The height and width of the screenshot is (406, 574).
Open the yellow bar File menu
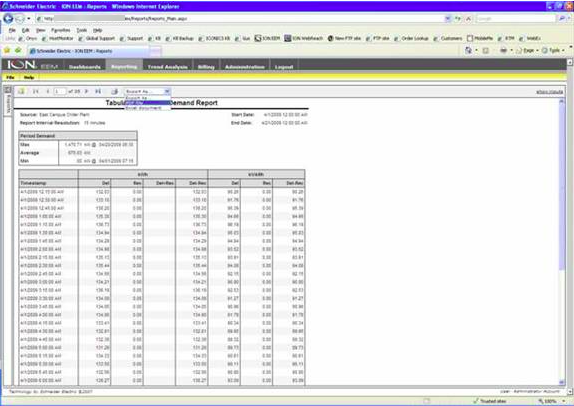(10, 77)
